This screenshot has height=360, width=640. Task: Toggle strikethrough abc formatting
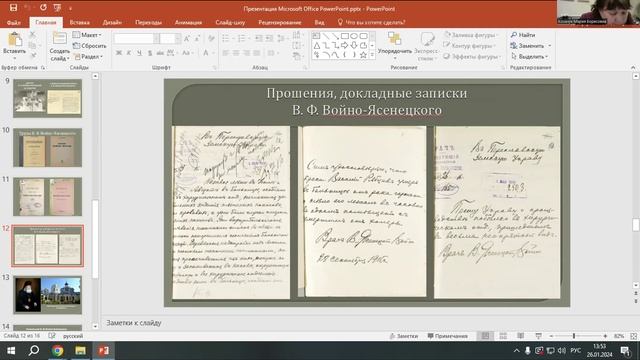coord(160,53)
